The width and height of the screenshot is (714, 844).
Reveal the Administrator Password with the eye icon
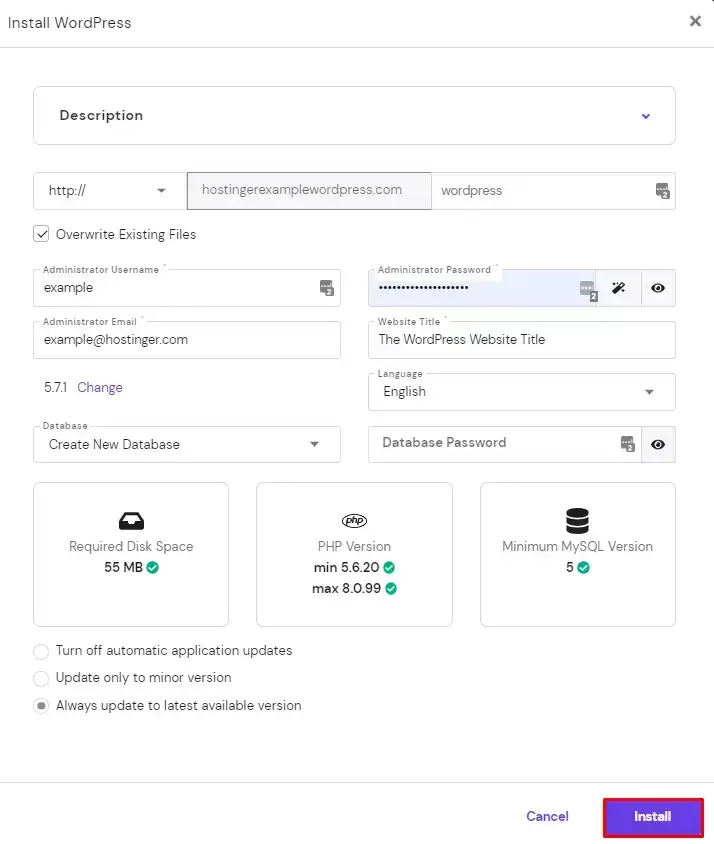tap(658, 288)
